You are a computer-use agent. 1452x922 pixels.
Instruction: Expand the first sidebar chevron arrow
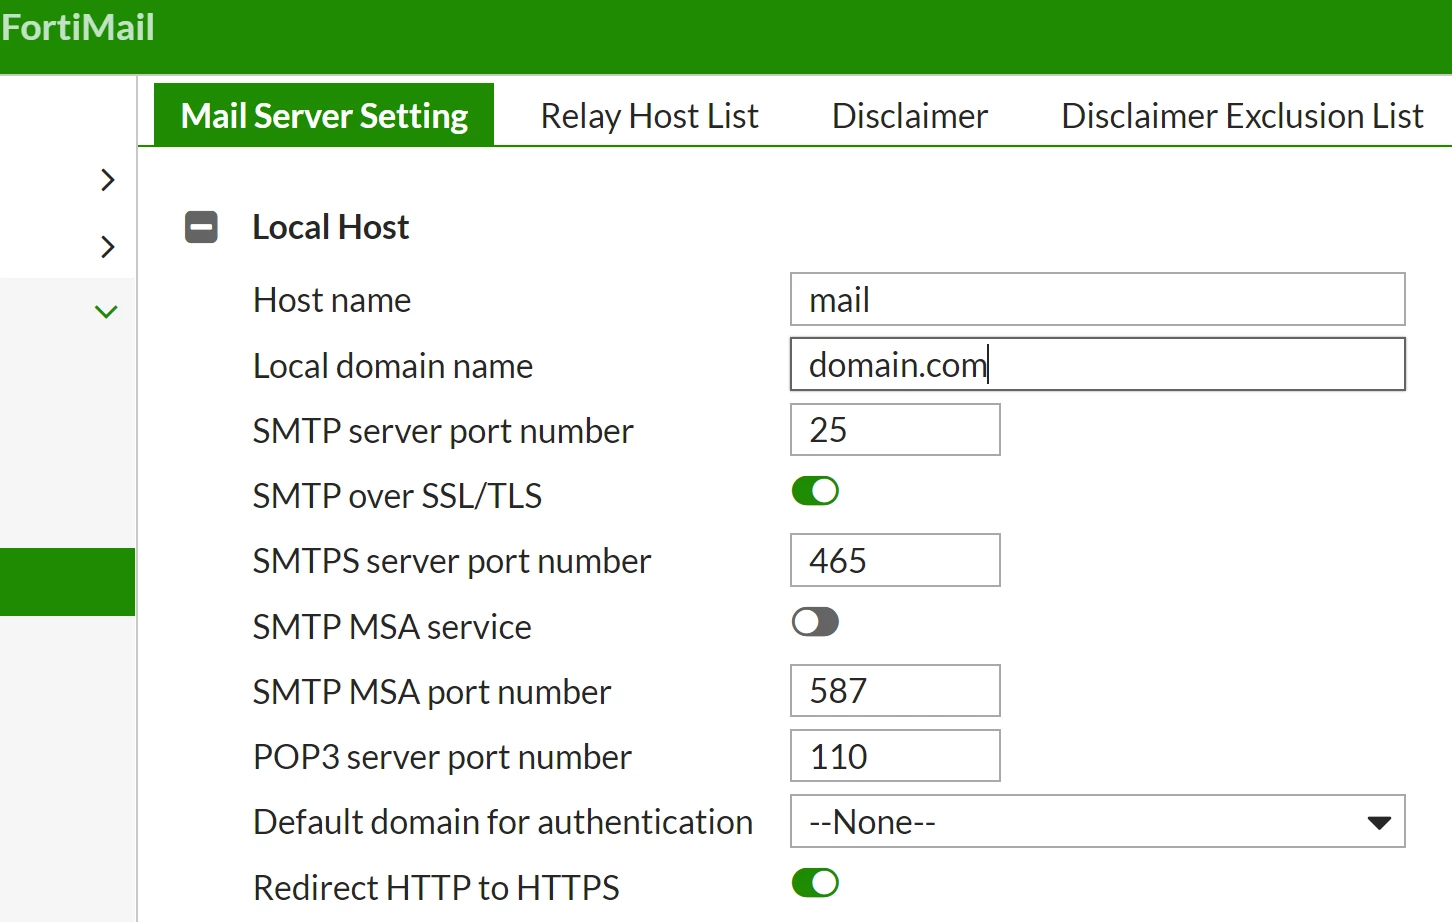click(108, 180)
